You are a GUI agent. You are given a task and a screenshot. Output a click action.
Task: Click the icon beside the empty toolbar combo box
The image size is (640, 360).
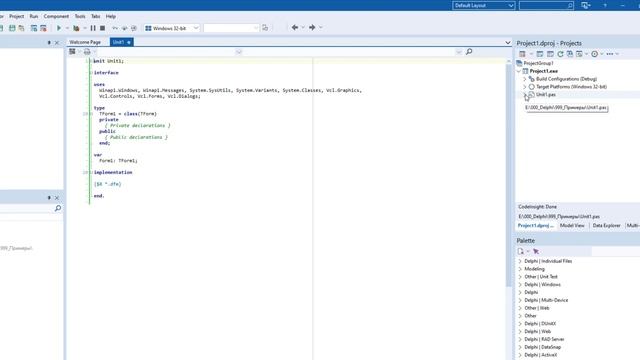click(265, 28)
